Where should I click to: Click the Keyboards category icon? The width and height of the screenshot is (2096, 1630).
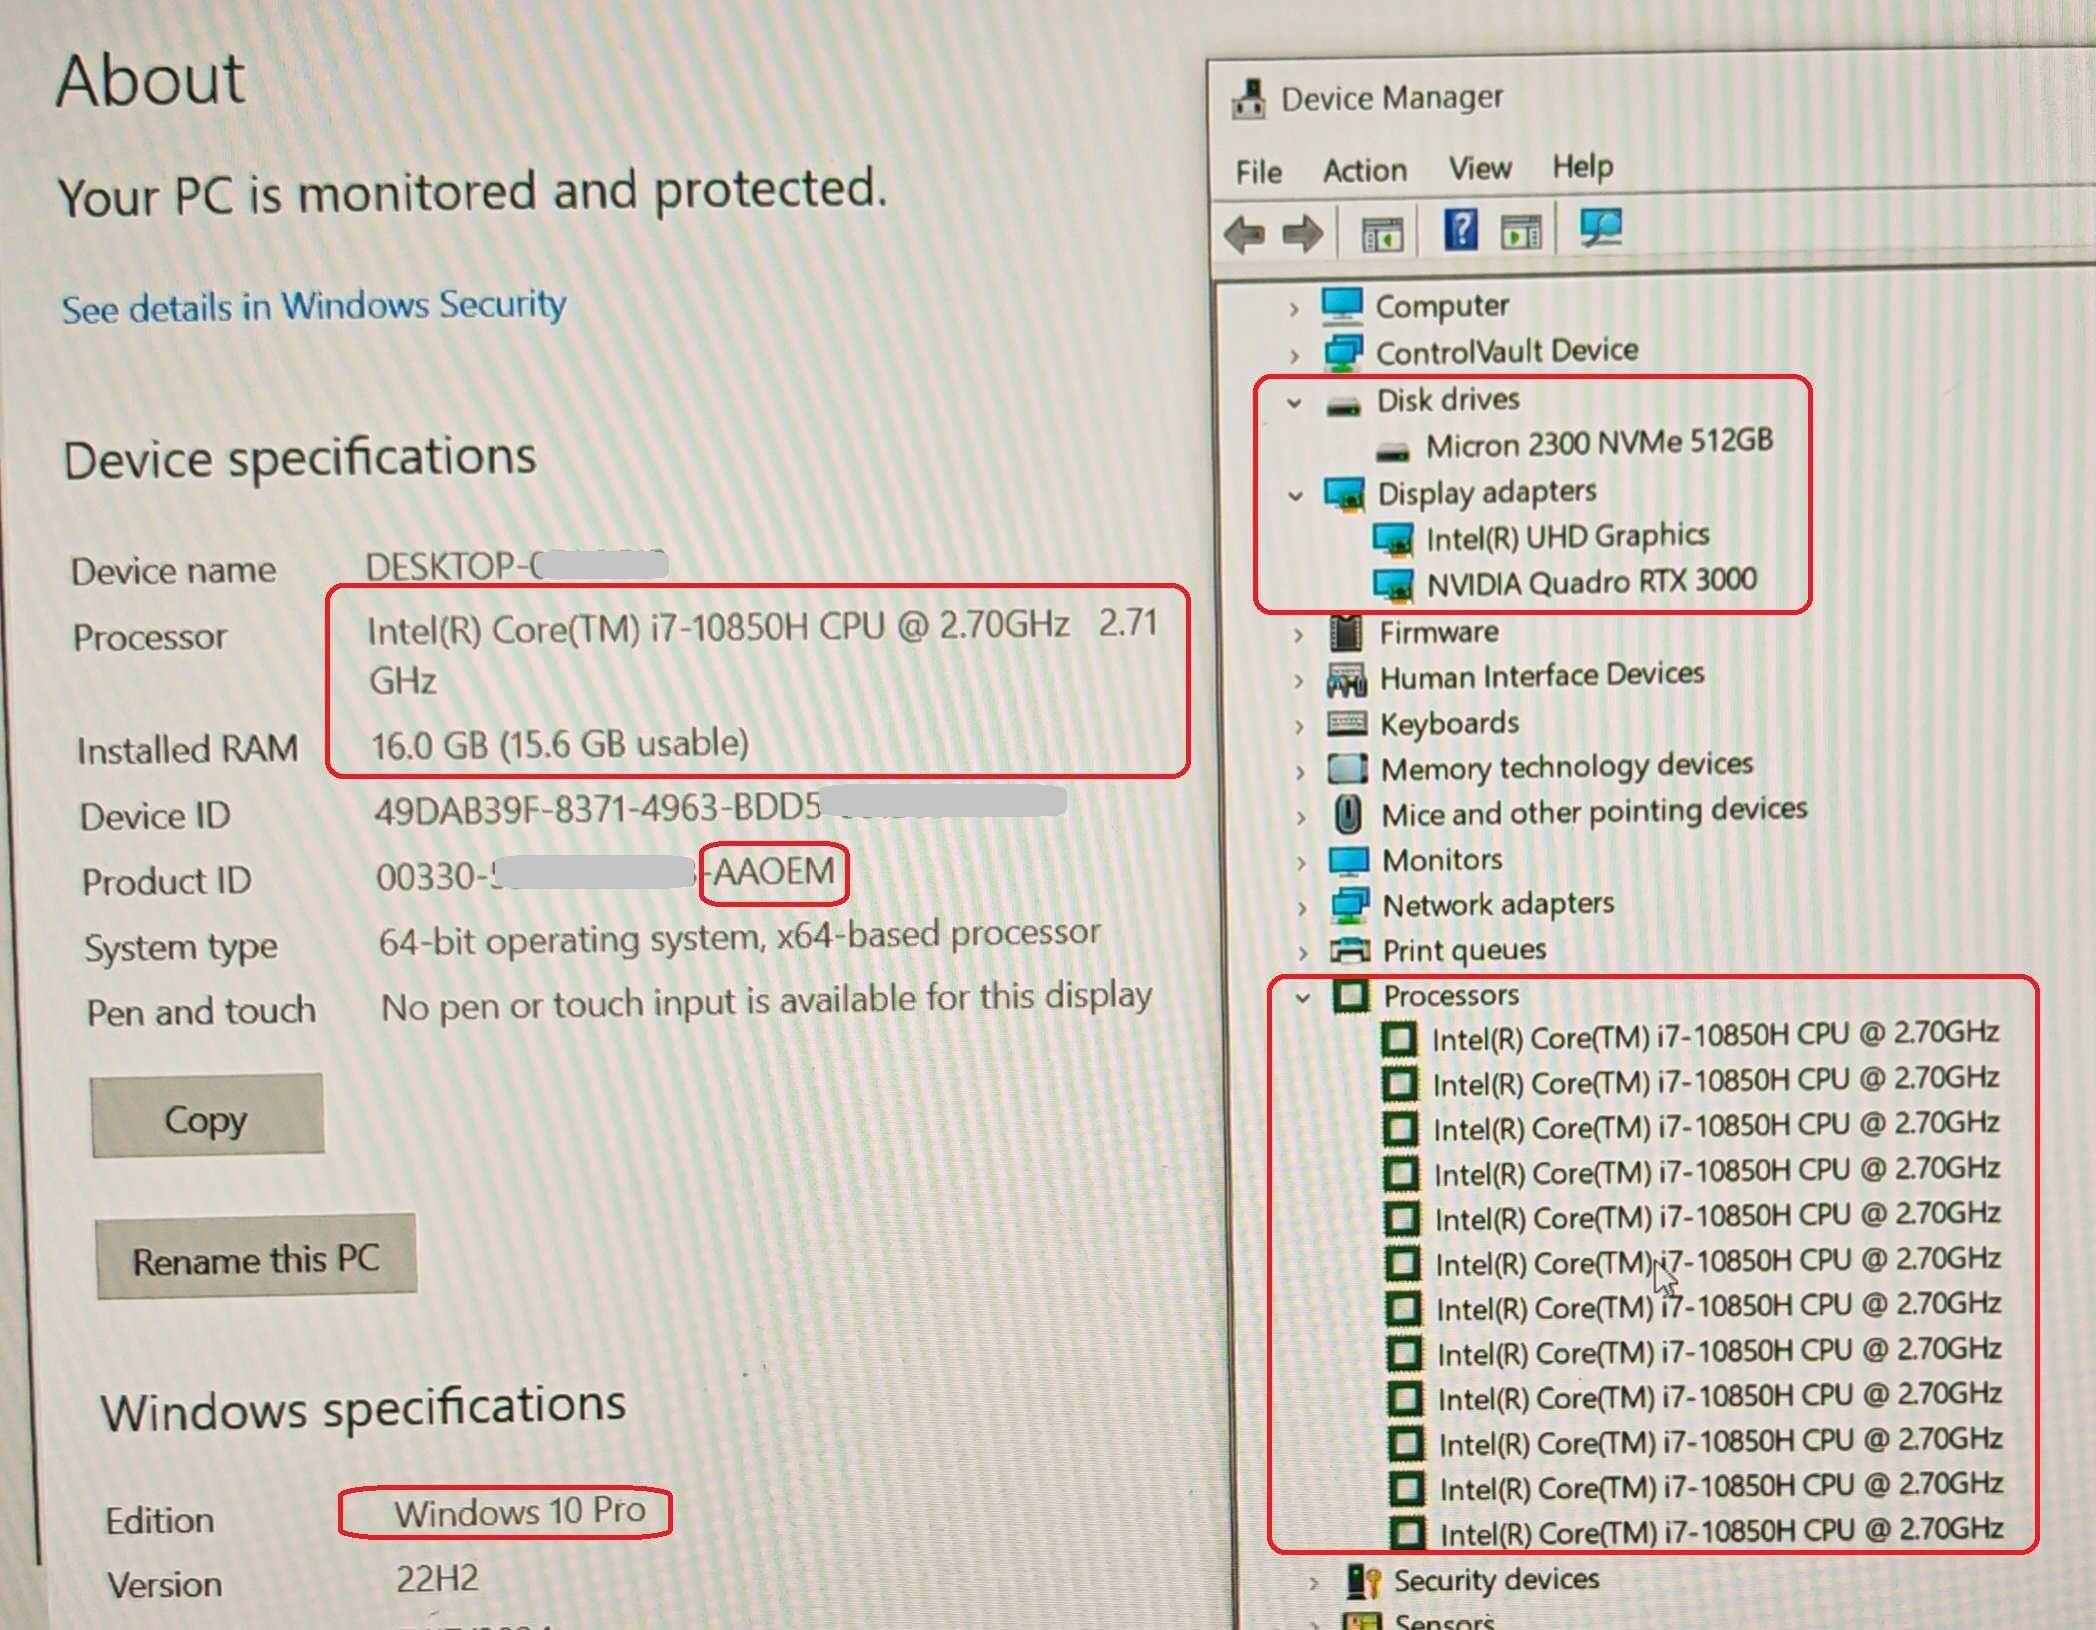(x=1347, y=723)
